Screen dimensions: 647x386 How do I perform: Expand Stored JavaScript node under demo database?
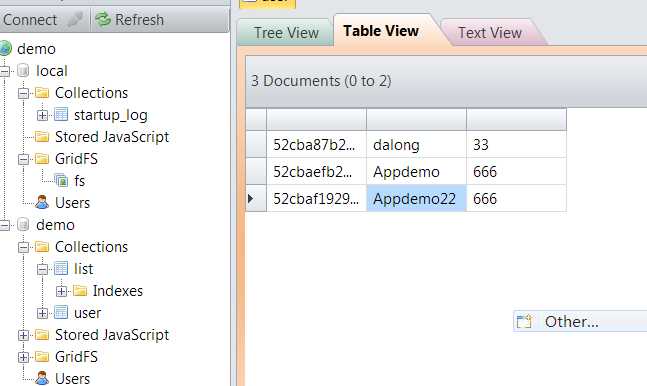point(24,335)
